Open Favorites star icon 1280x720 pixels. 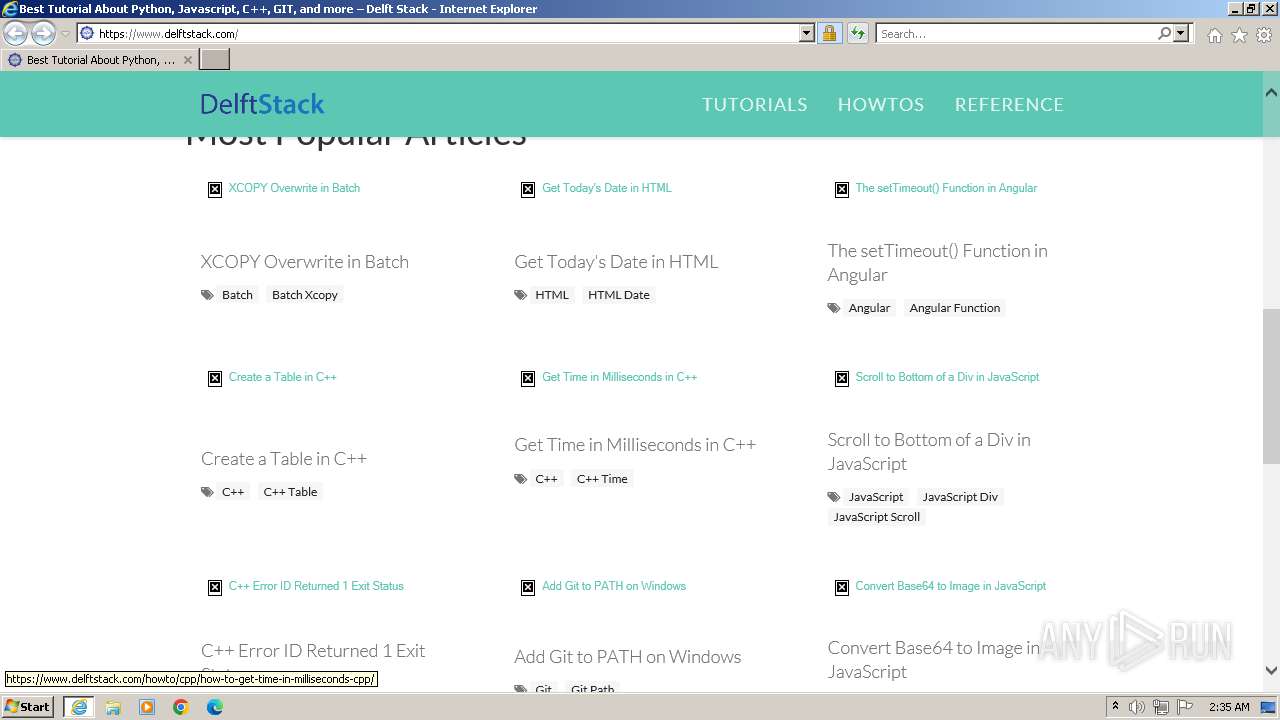click(x=1239, y=35)
